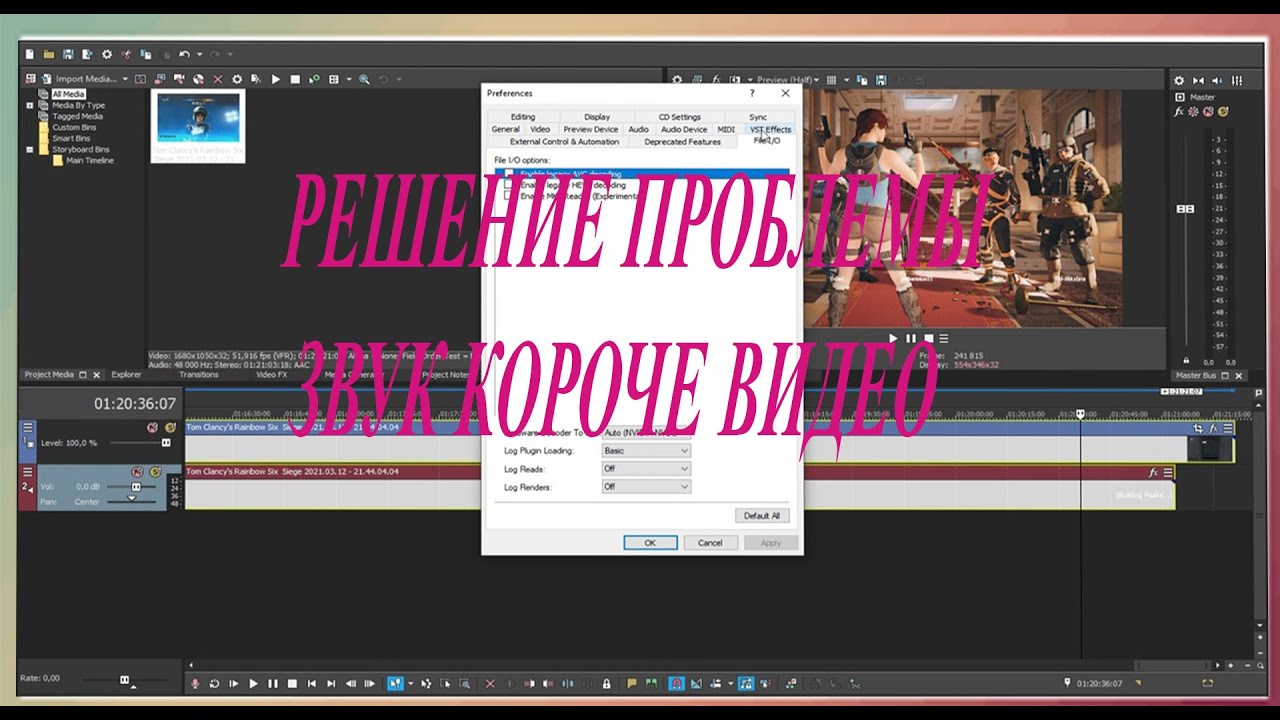
Task: Open the VST Effects tab in Preferences
Action: [x=771, y=129]
